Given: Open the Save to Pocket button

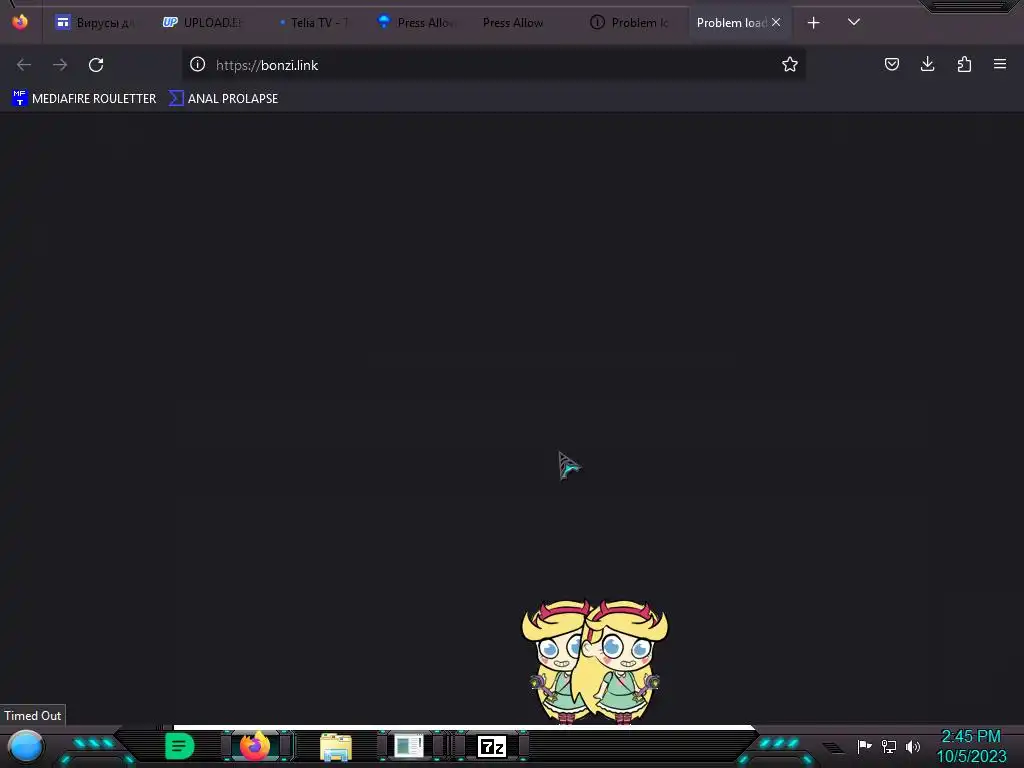Looking at the screenshot, I should [x=891, y=64].
